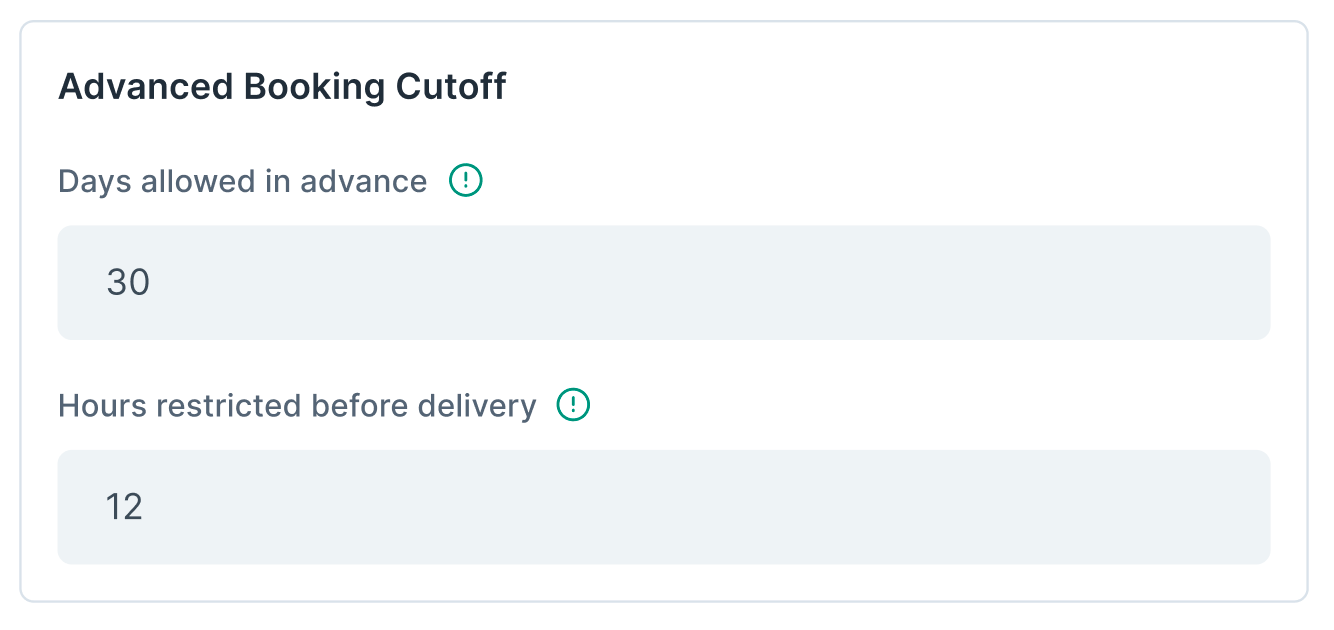Select the value 30 in the top input

click(128, 282)
